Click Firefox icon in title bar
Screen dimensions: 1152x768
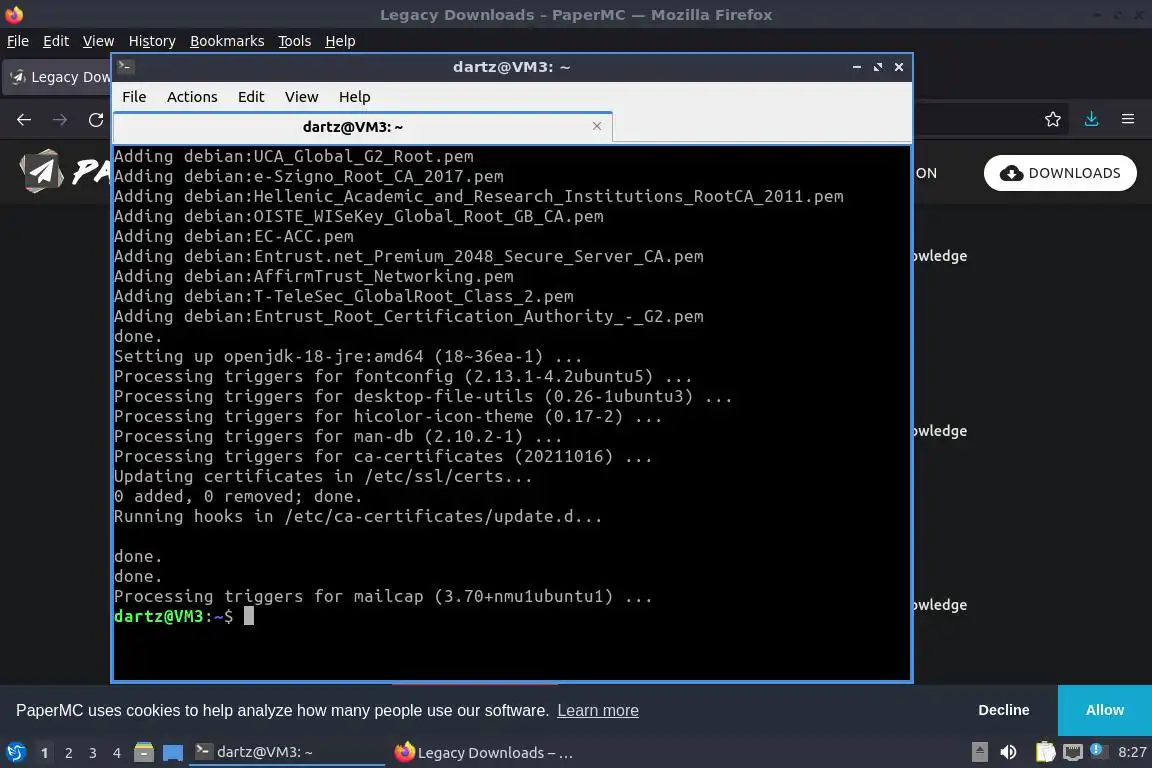[14, 14]
